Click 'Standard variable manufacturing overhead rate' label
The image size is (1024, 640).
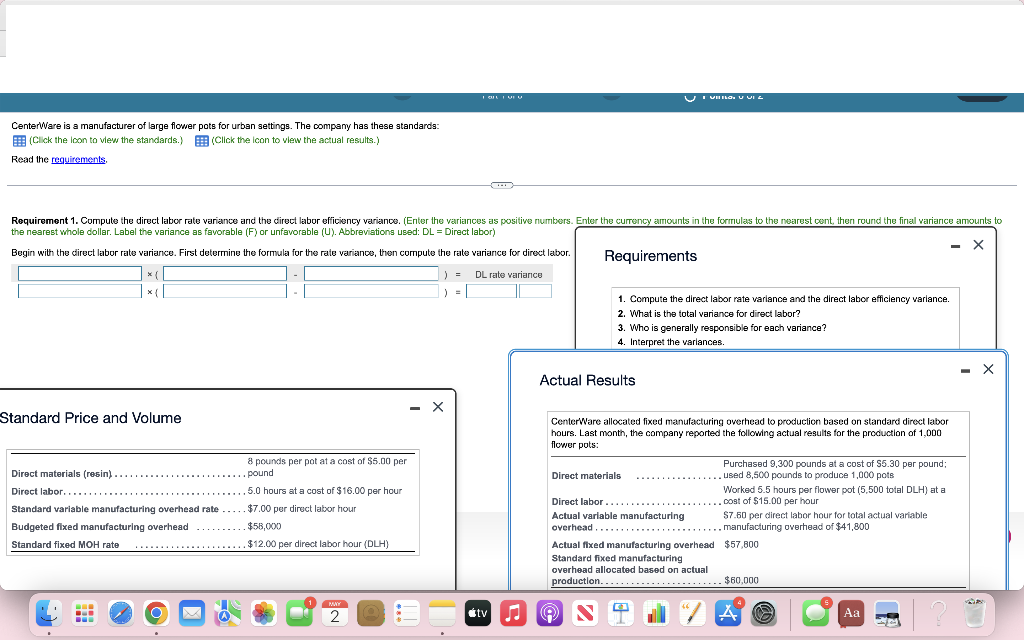[115, 509]
